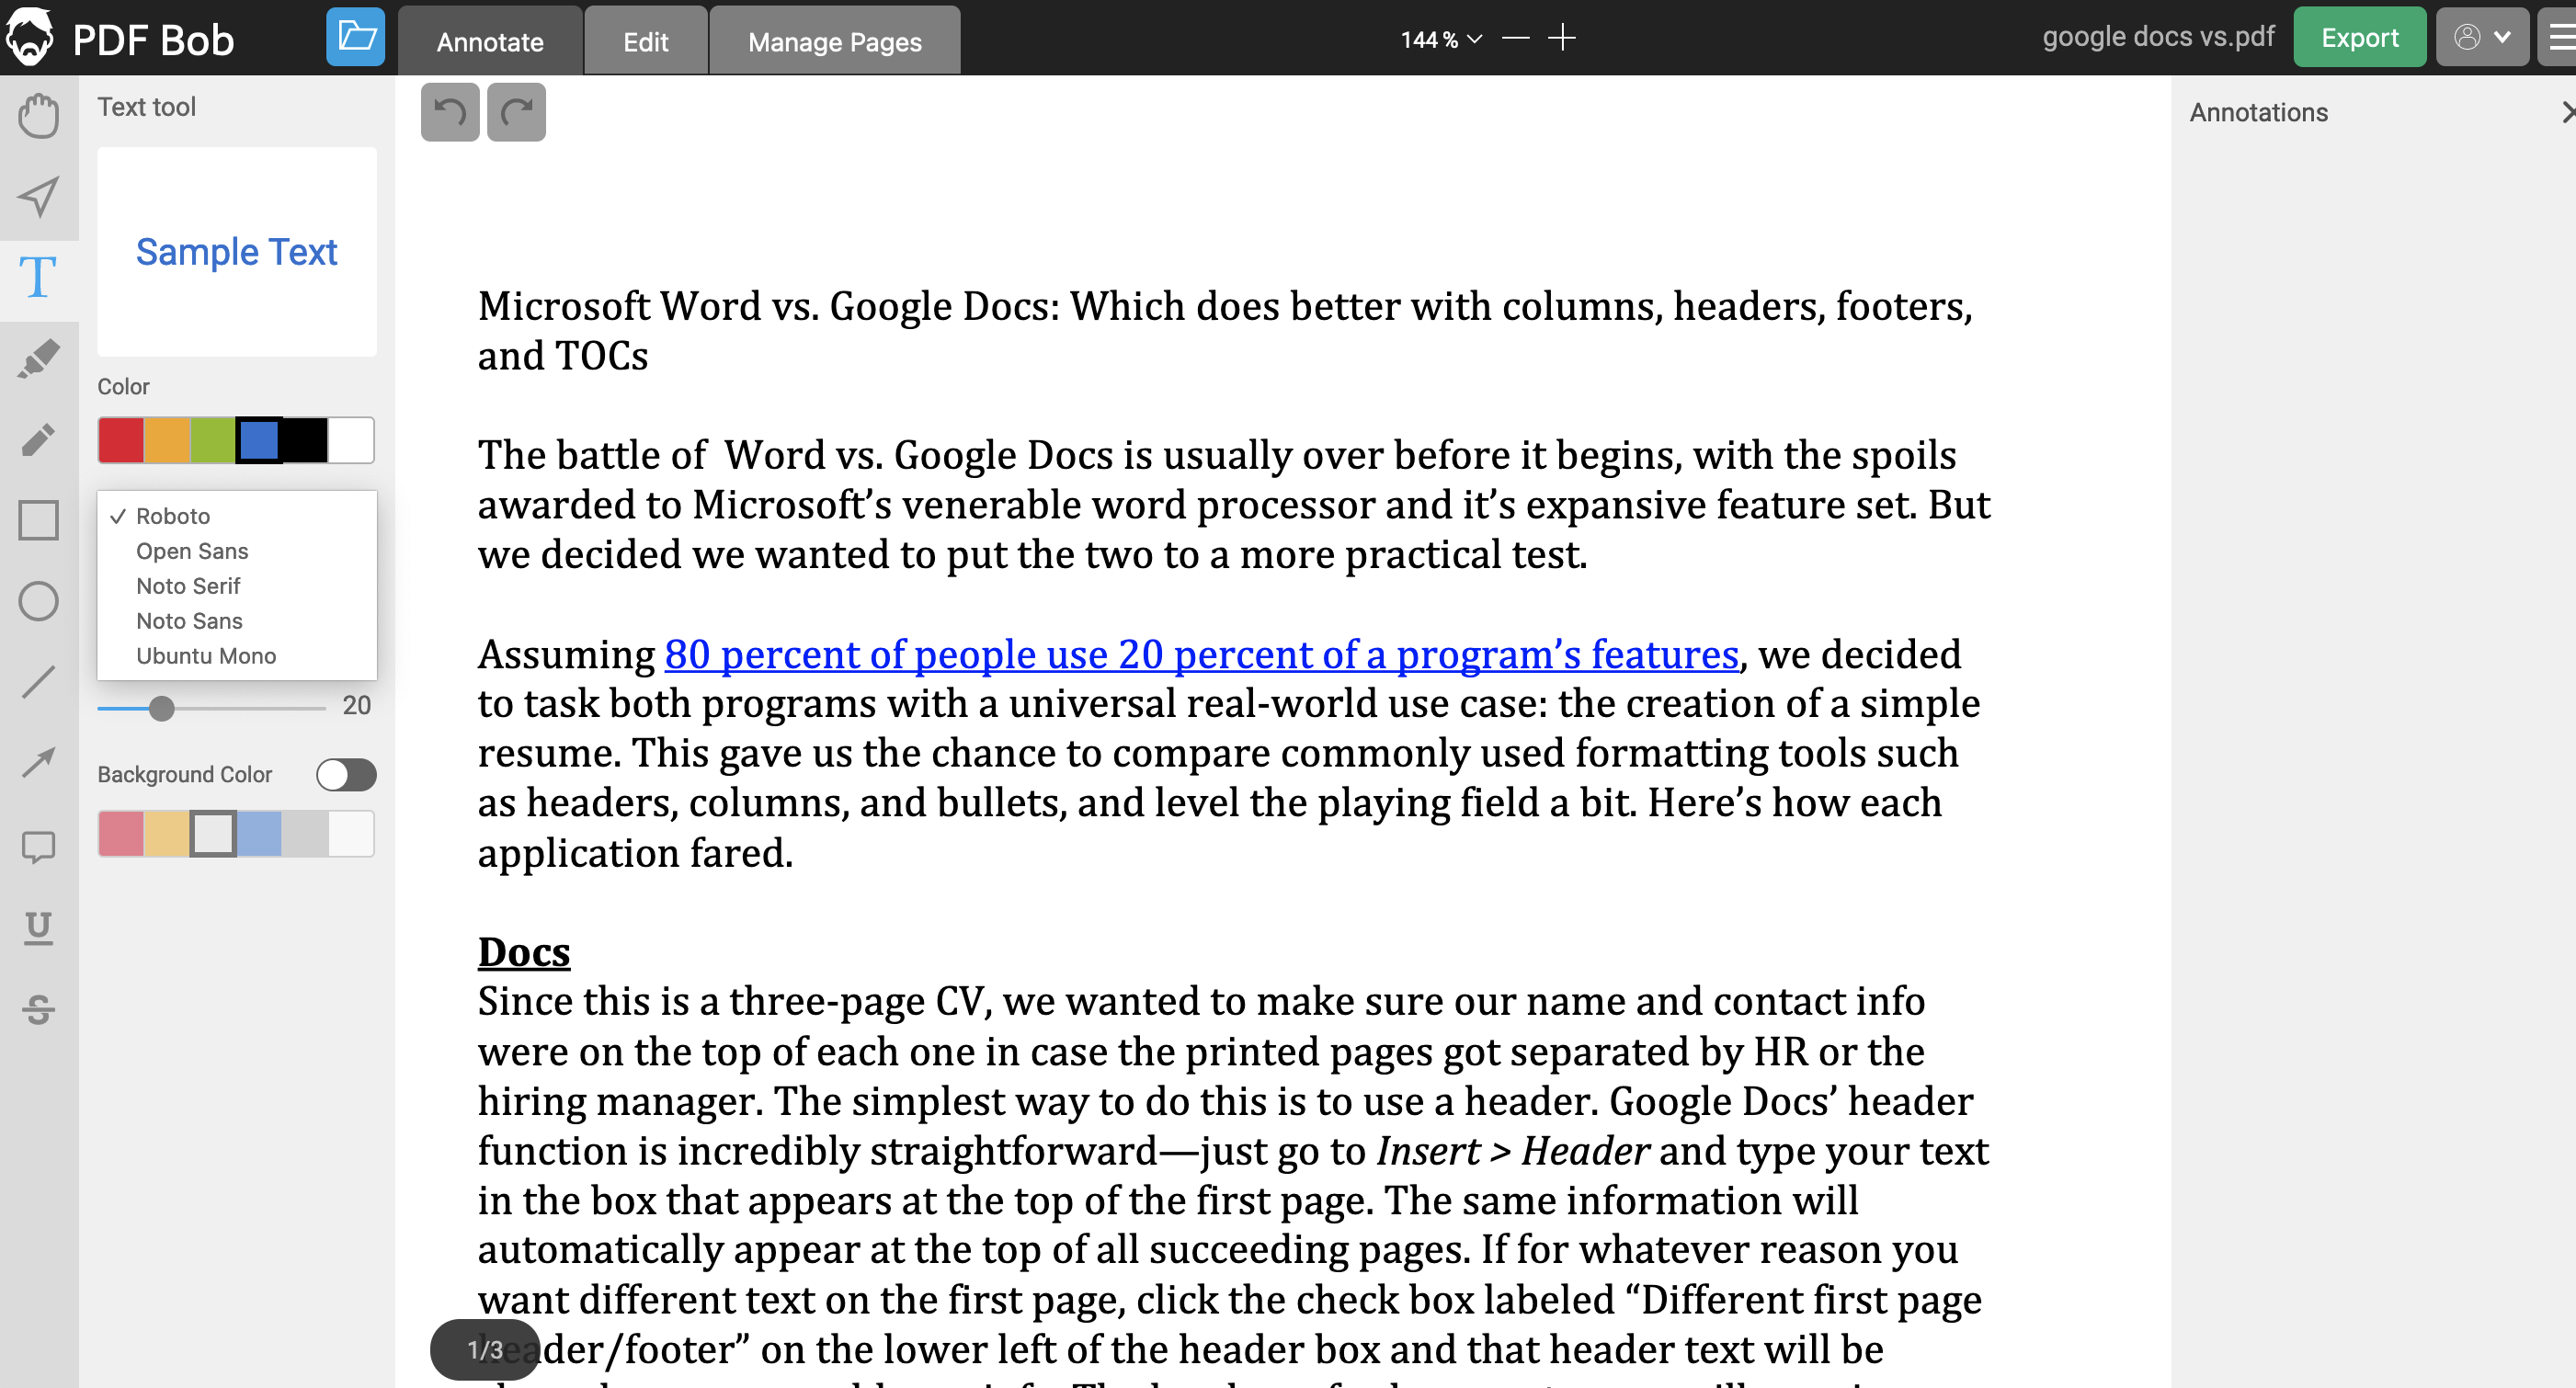Open the zoom percentage dropdown
This screenshot has width=2576, height=1388.
(x=1441, y=39)
